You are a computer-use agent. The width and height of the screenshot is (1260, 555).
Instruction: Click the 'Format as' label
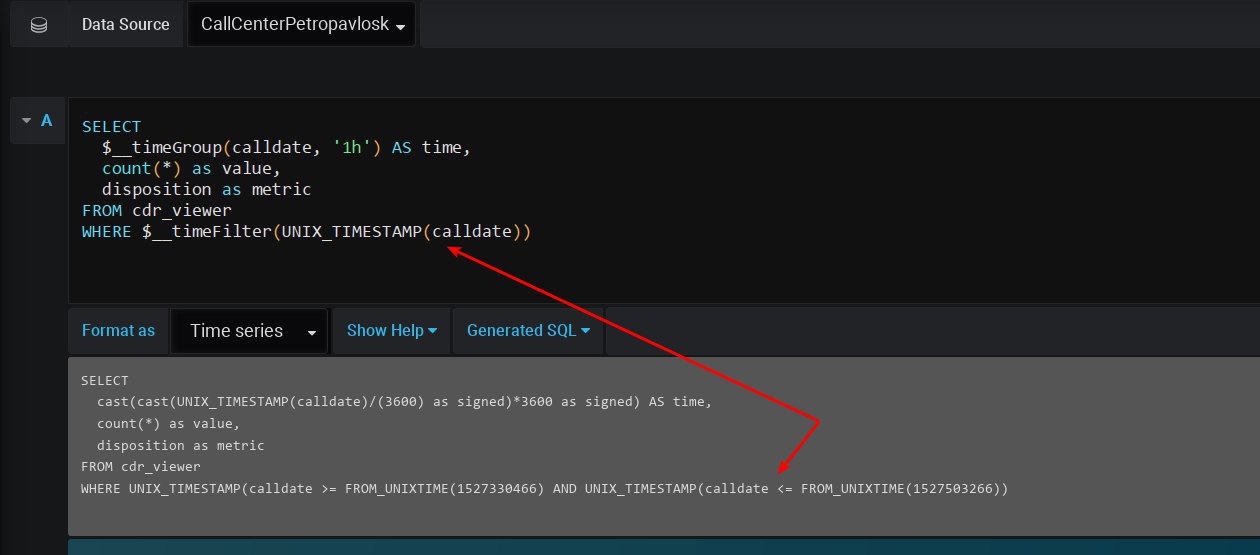(118, 331)
